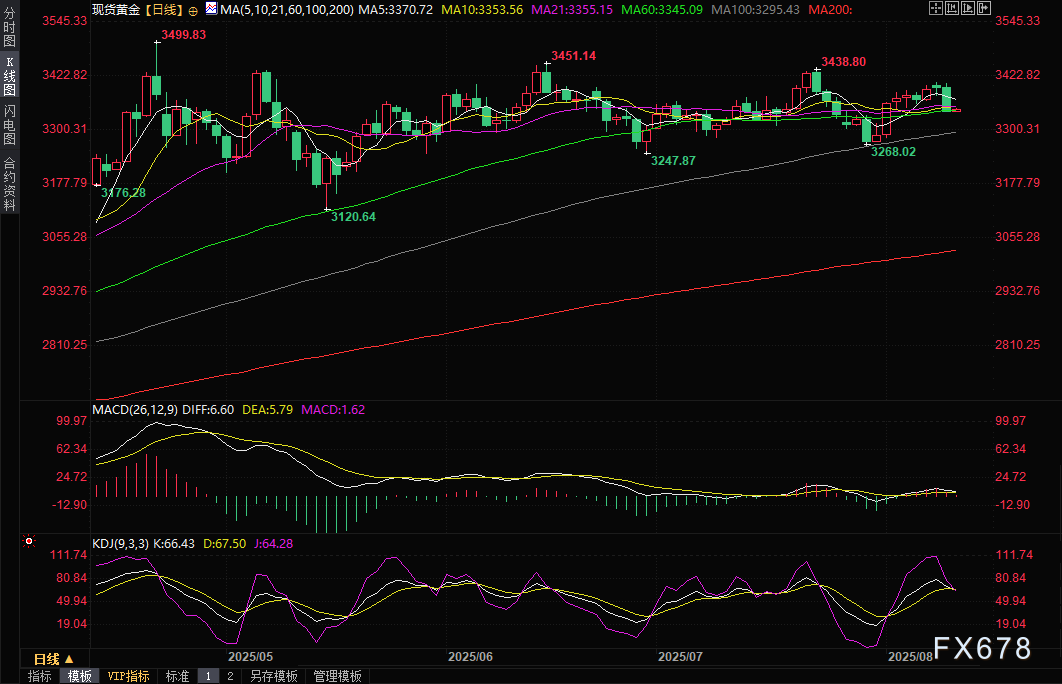Click the first chart tool icon at top right
Image resolution: width=1062 pixels, height=684 pixels.
click(935, 9)
